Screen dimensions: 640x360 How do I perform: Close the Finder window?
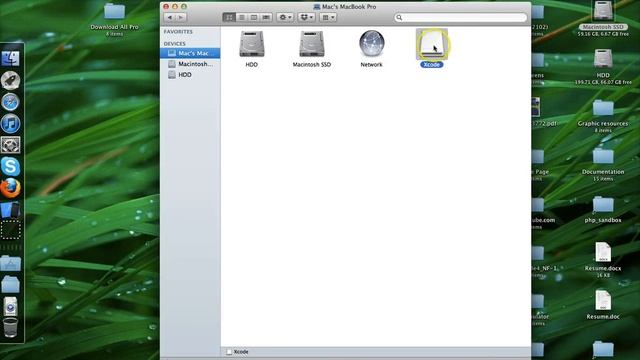click(166, 7)
